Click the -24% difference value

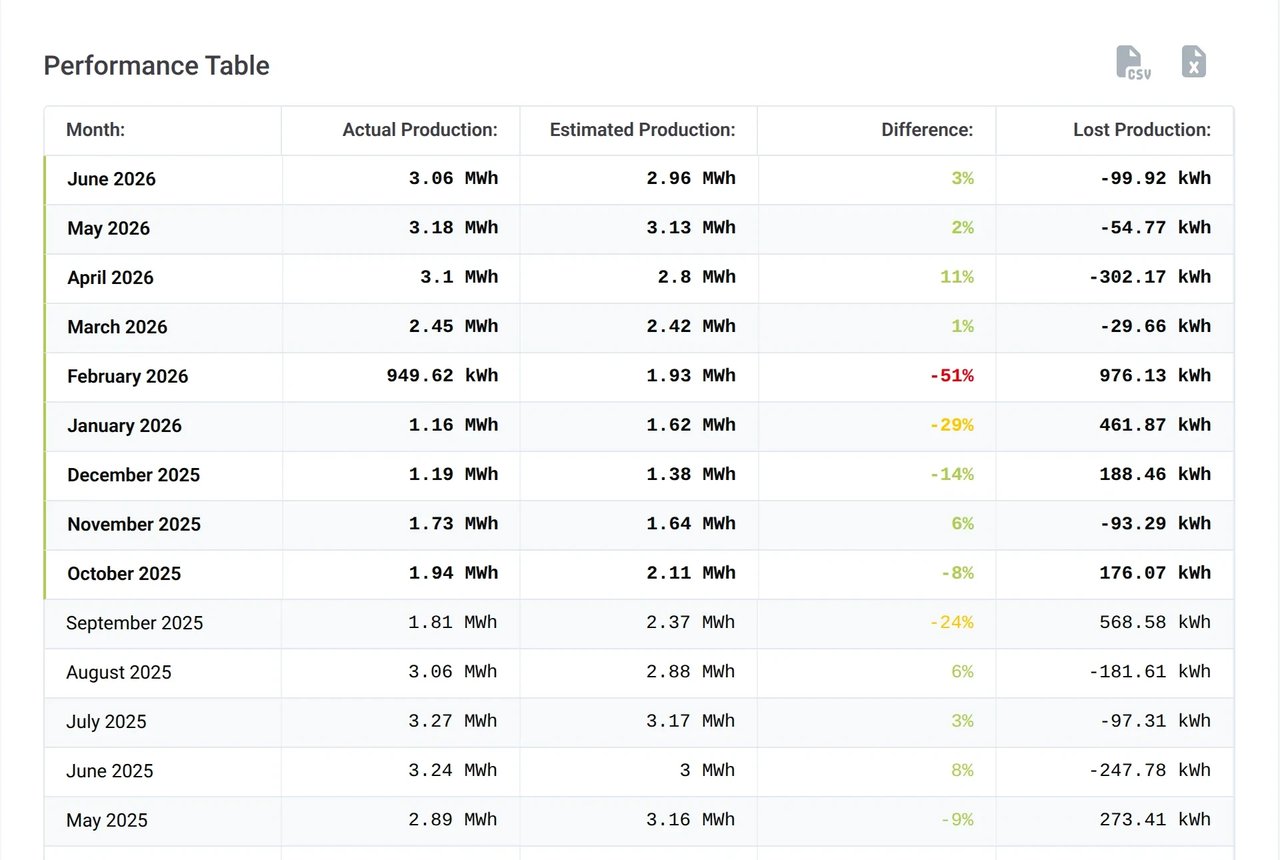(x=952, y=622)
